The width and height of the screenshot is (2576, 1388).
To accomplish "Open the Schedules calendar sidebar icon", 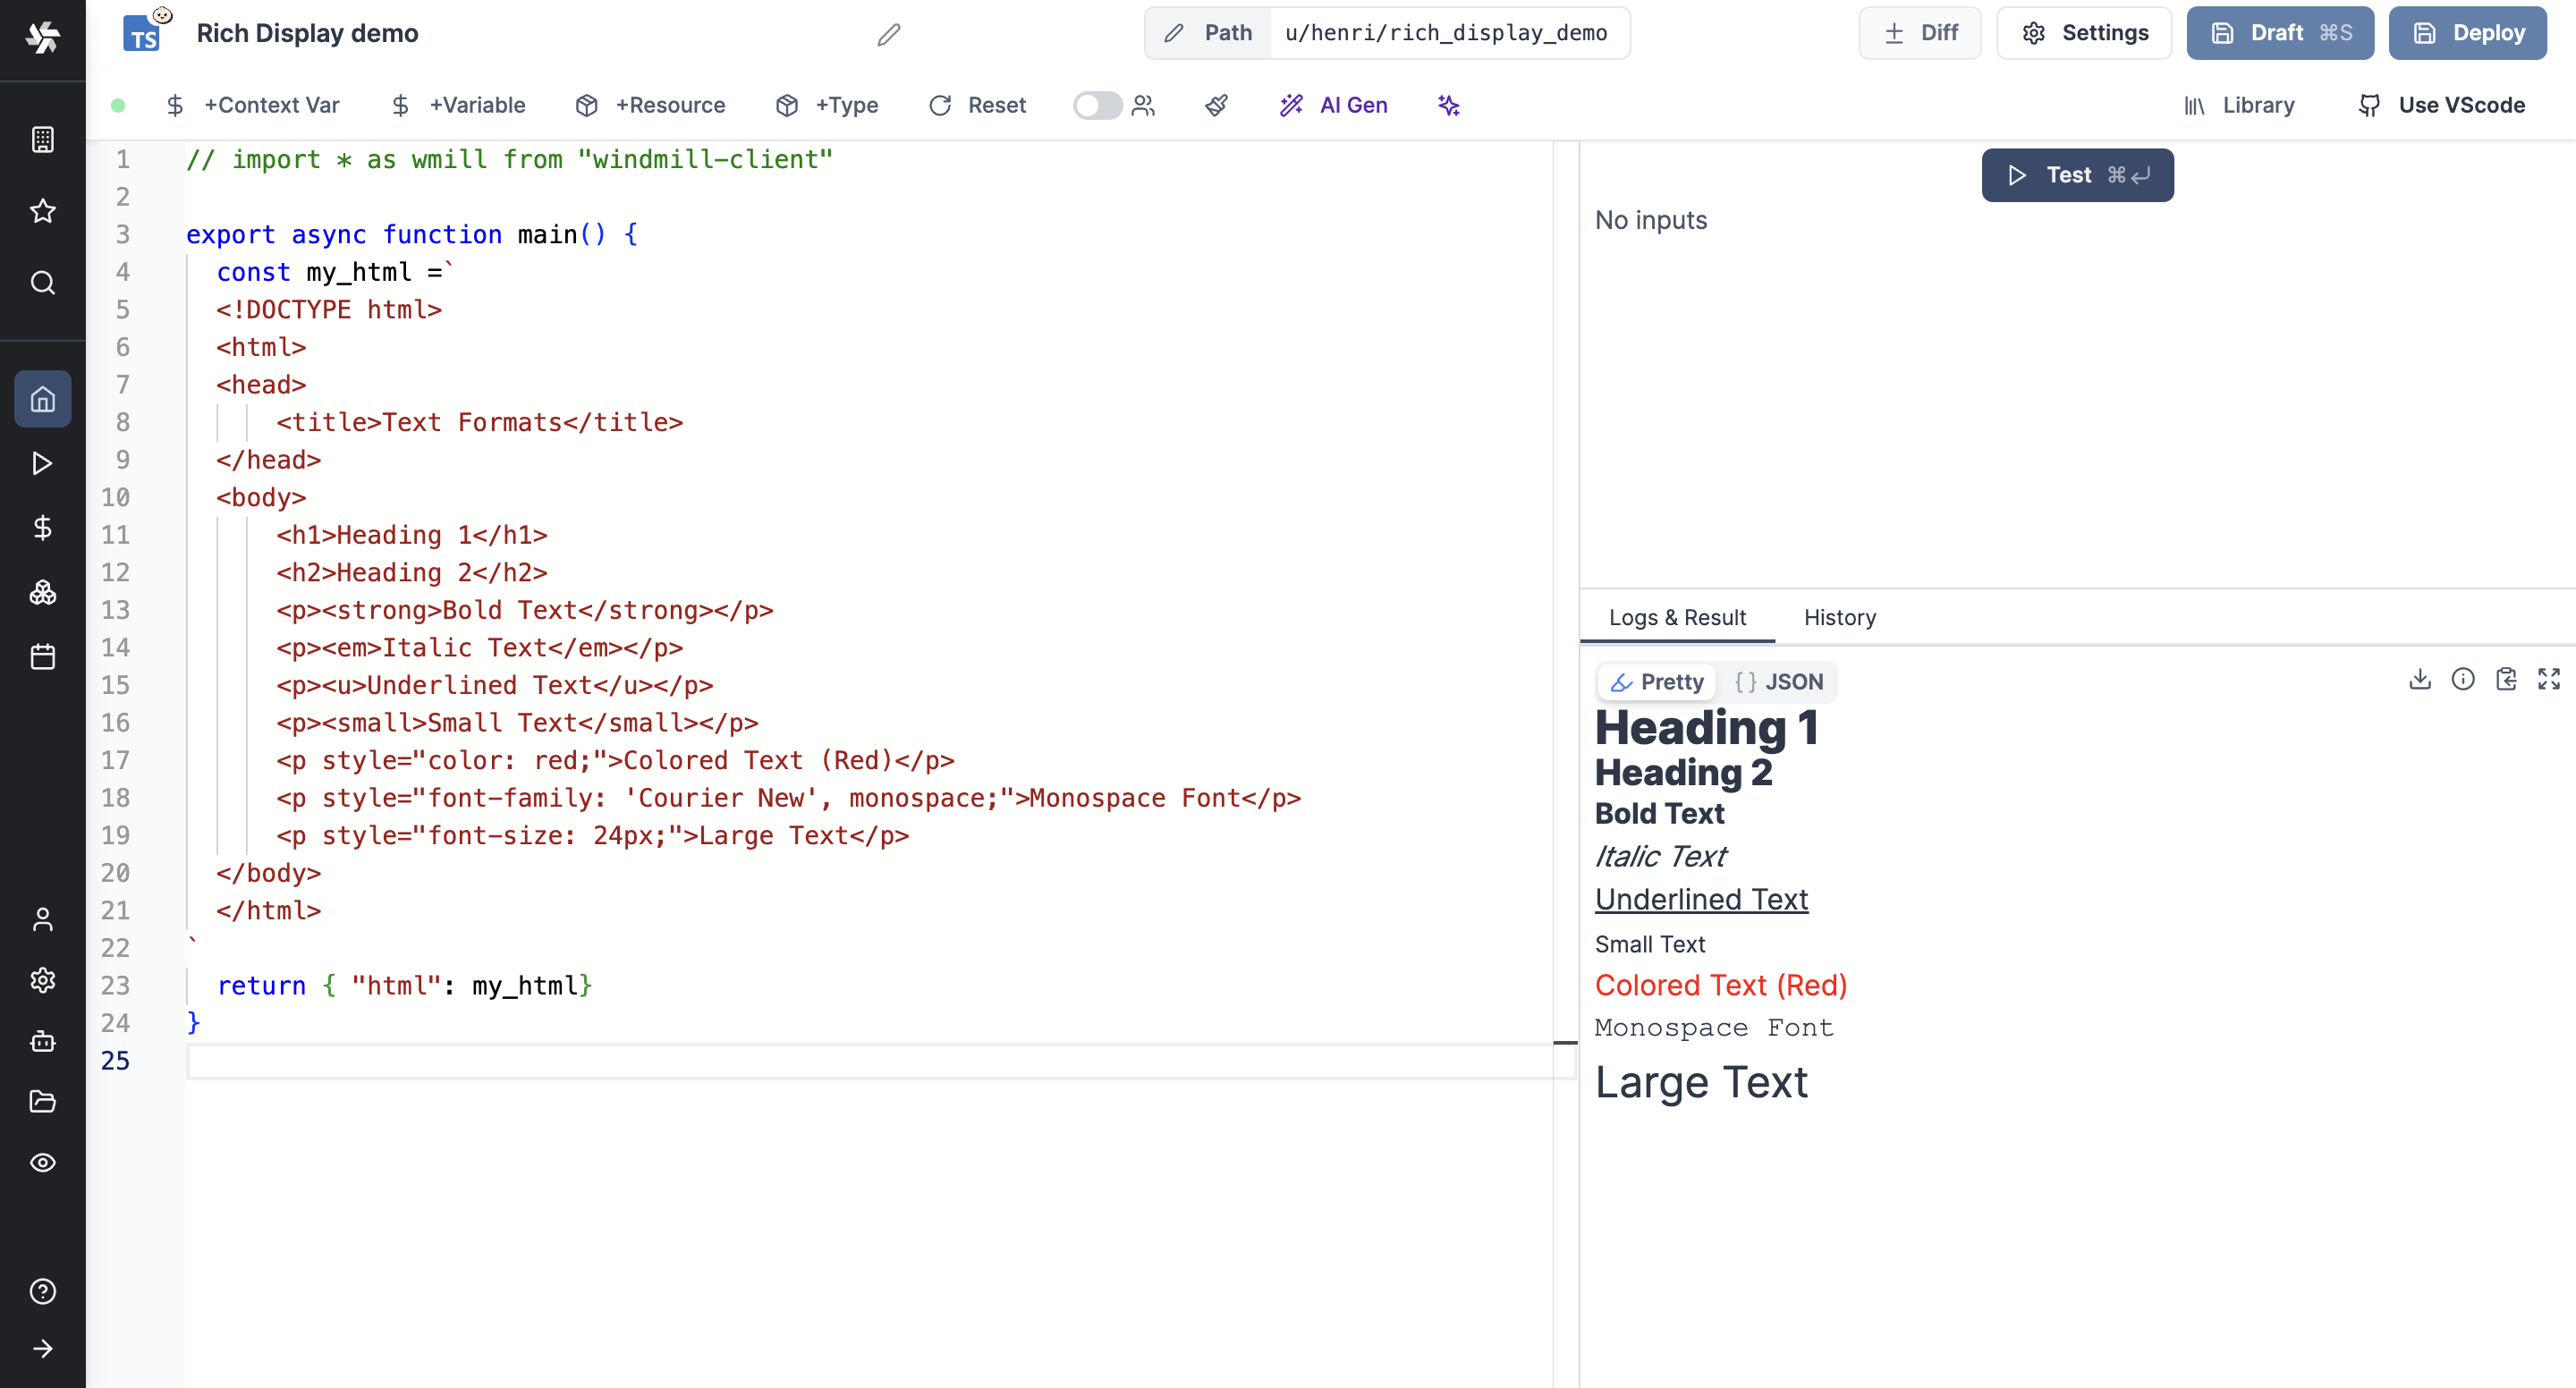I will 42,657.
